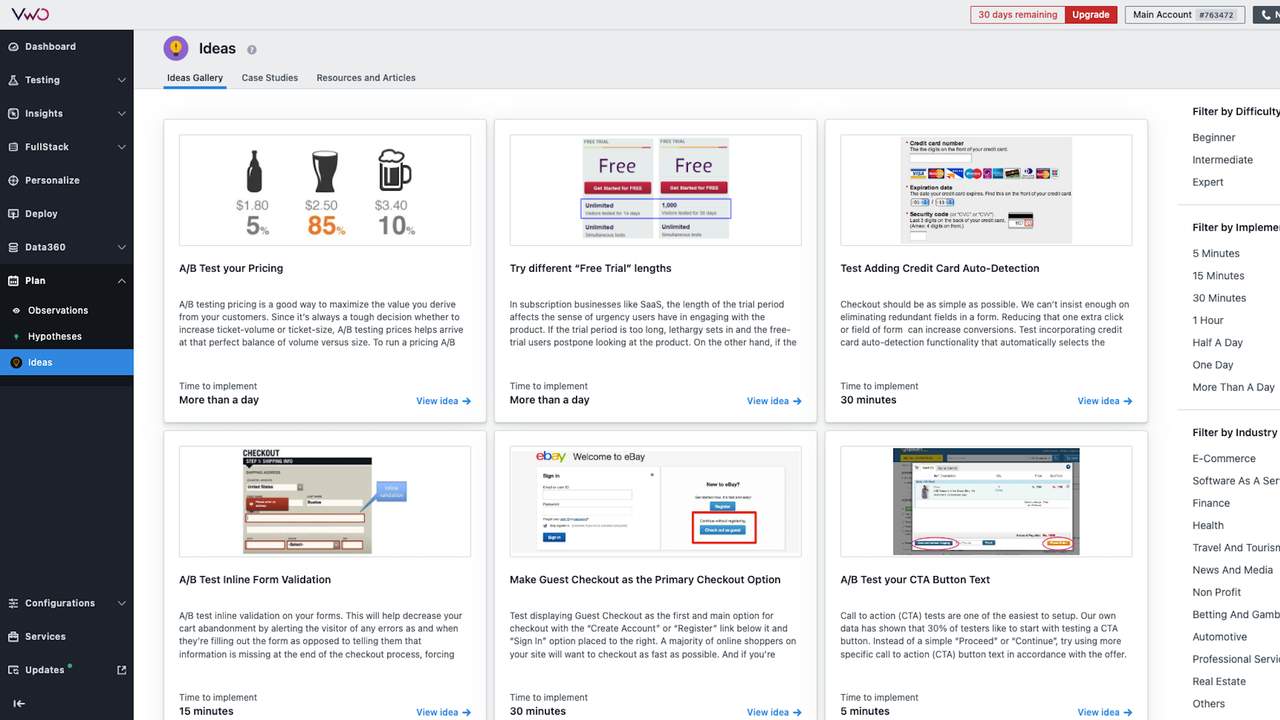View idea for A/B Test your Pricing
The width and height of the screenshot is (1280, 720).
(444, 401)
